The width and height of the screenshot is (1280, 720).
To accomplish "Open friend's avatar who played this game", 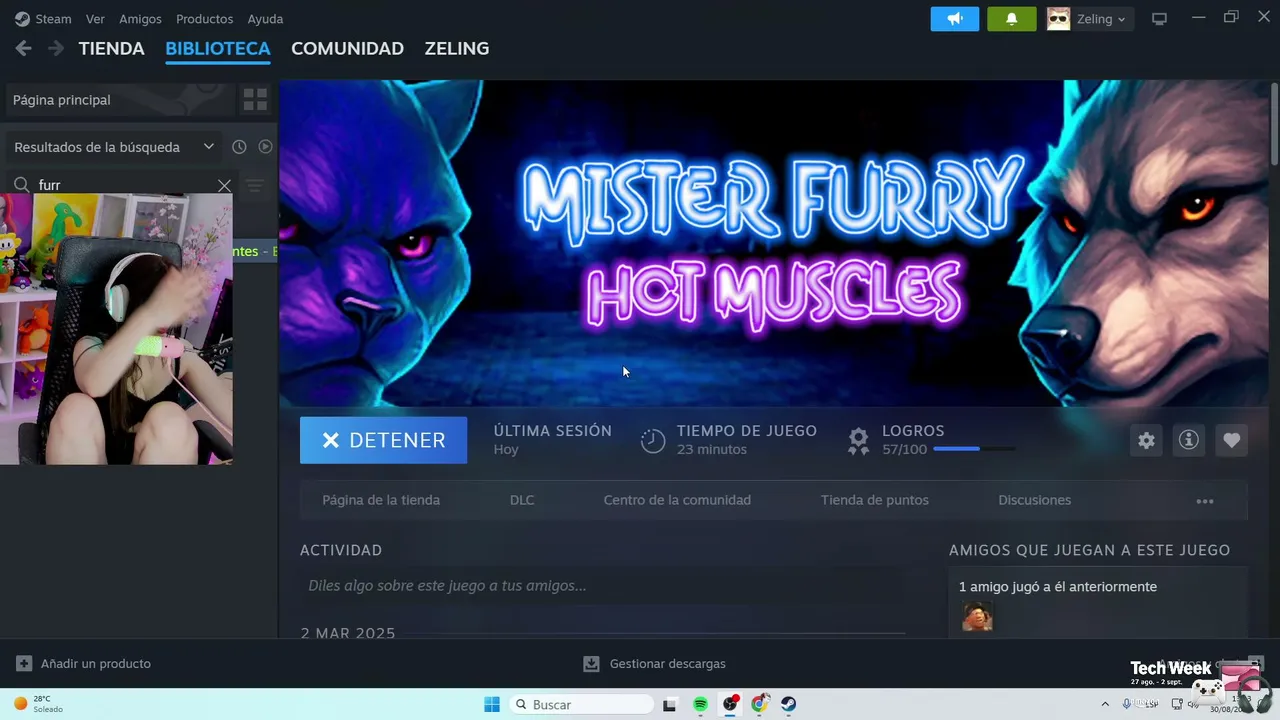I will (x=978, y=616).
